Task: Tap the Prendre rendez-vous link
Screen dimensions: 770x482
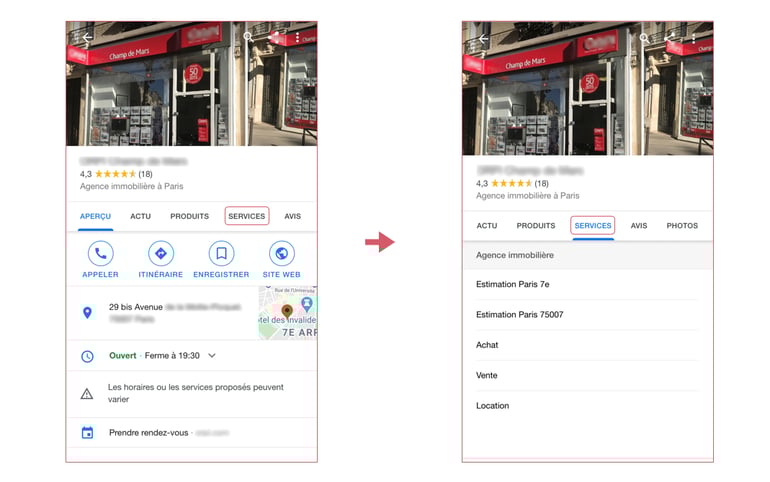Action: pos(149,433)
